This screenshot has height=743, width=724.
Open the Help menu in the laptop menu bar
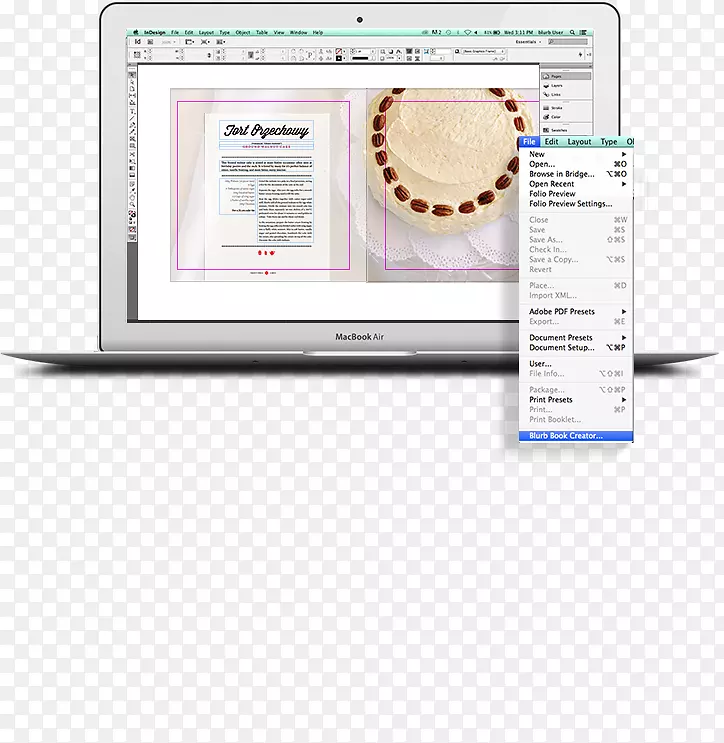pyautogui.click(x=318, y=32)
